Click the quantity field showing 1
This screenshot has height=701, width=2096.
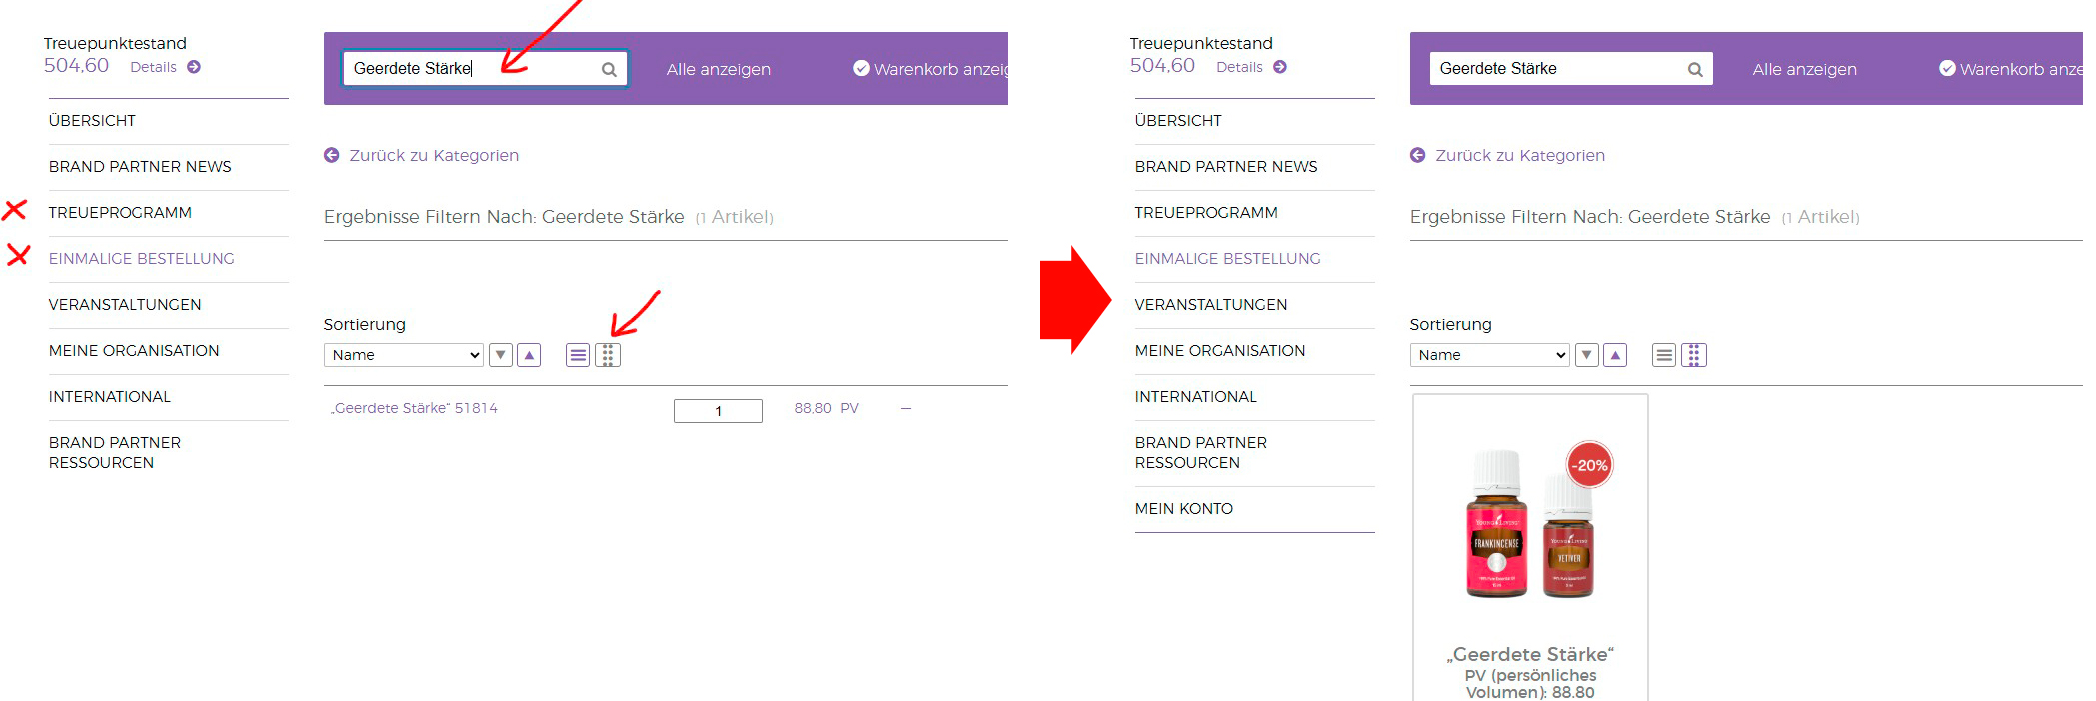(718, 411)
